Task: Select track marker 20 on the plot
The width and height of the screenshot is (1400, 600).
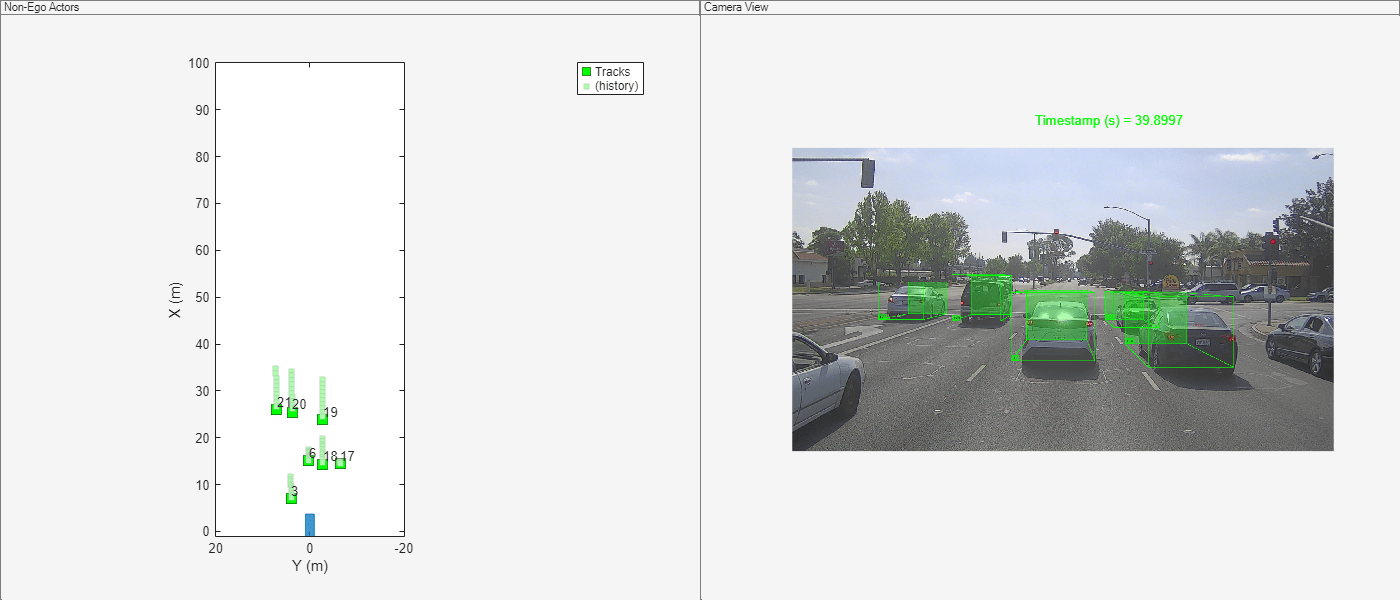Action: coord(293,413)
